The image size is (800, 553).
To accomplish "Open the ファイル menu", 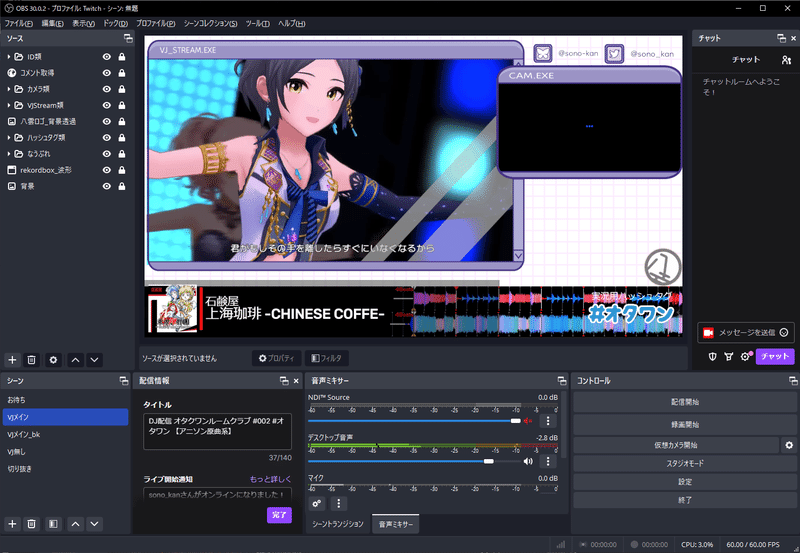I will (x=18, y=23).
